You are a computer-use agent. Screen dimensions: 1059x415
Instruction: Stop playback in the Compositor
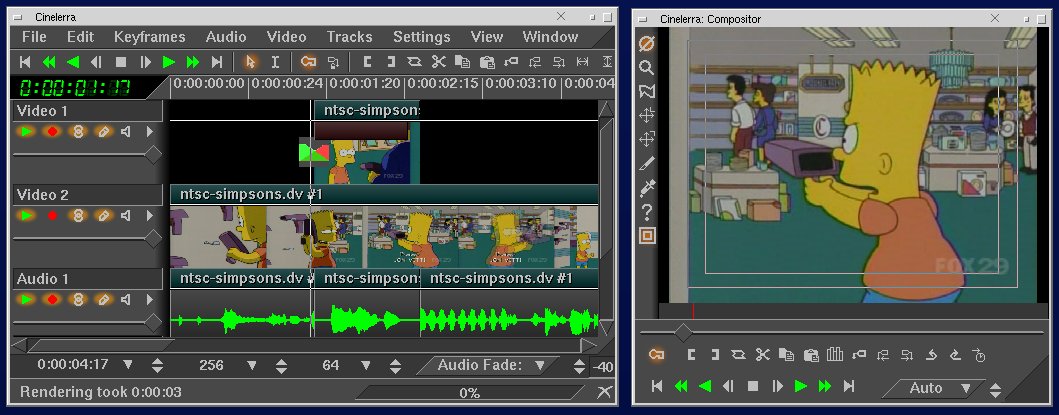(753, 386)
